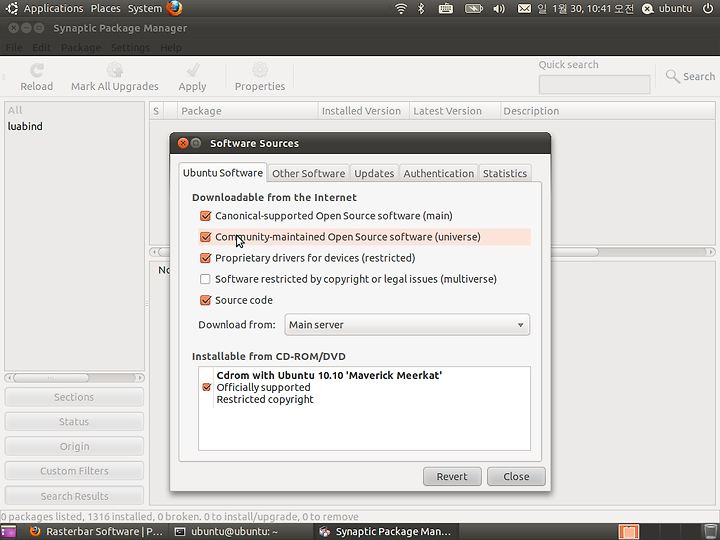The image size is (720, 540).
Task: Open the Download from server dropdown
Action: (407, 325)
